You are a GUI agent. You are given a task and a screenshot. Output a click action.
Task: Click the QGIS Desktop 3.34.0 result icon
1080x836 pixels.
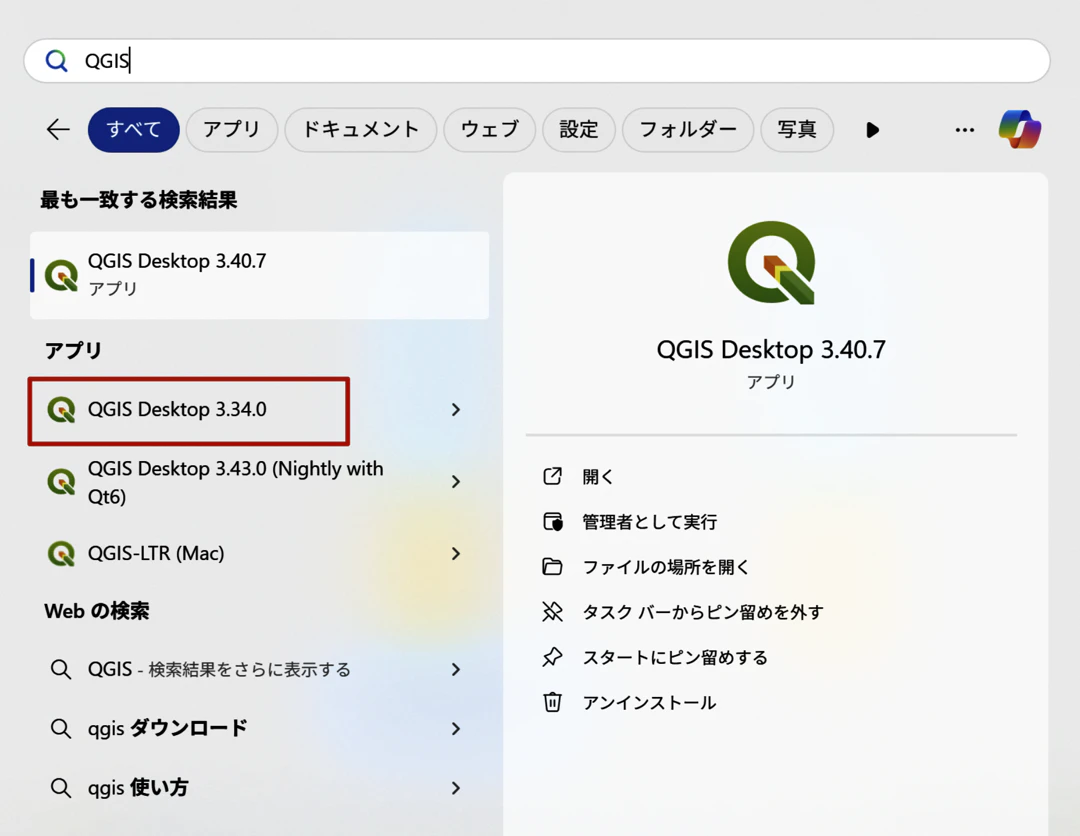pos(62,410)
